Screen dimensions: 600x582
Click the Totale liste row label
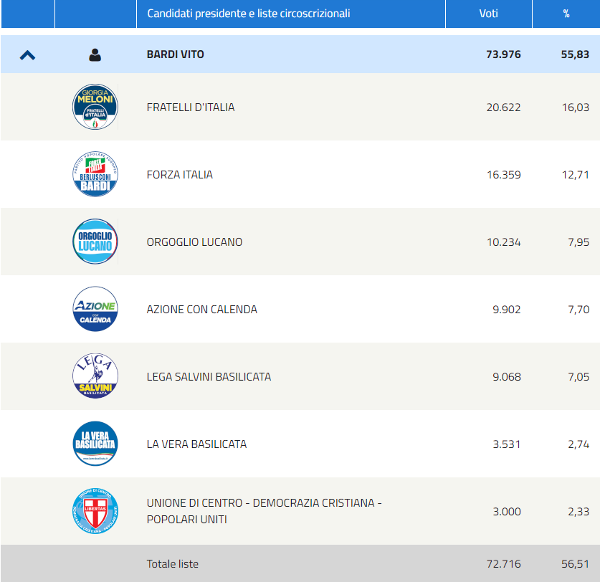click(x=173, y=564)
